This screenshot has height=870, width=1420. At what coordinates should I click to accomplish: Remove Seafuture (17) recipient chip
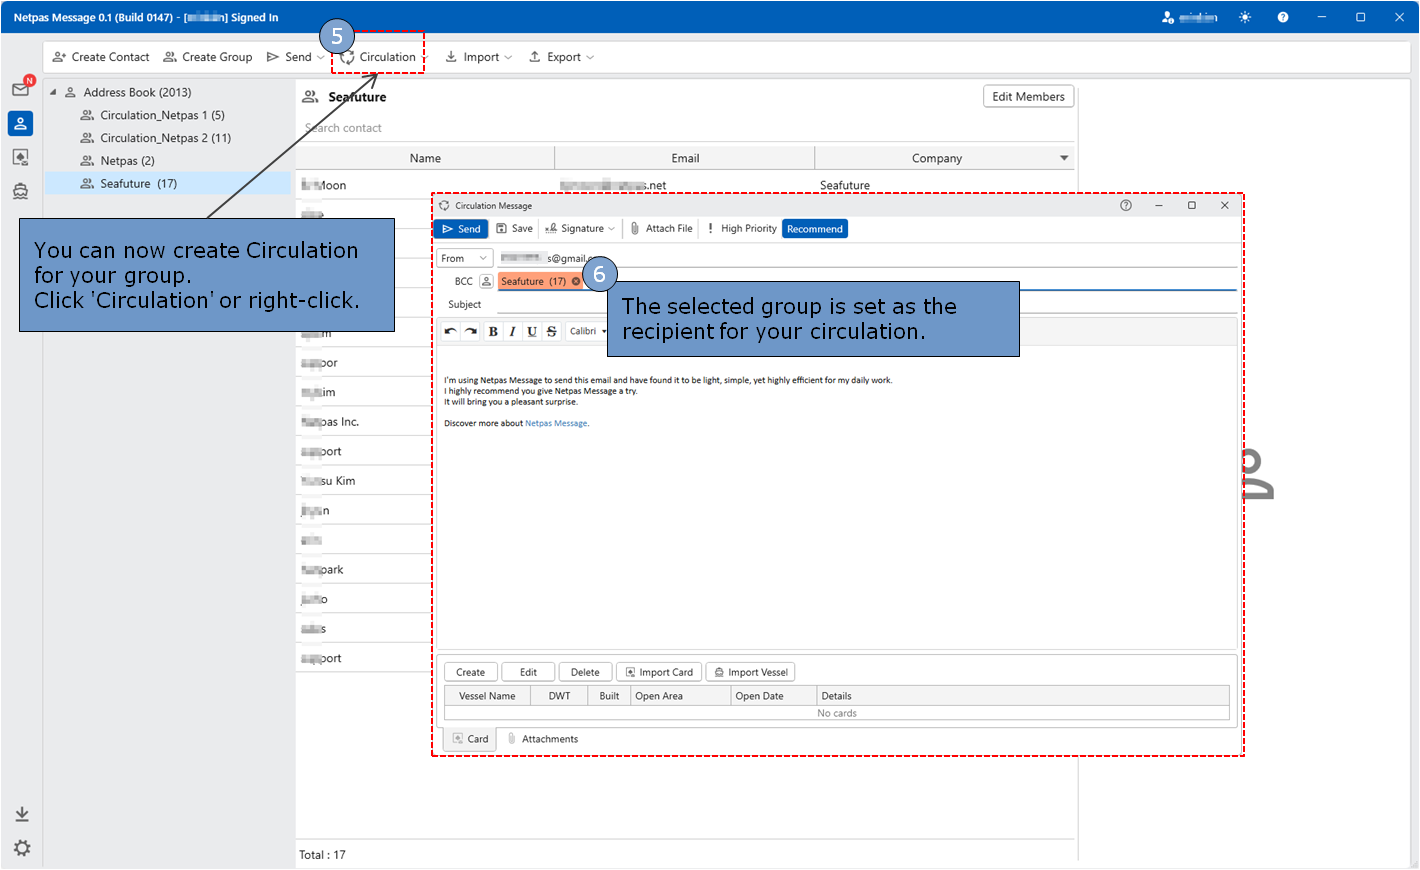pyautogui.click(x=576, y=282)
